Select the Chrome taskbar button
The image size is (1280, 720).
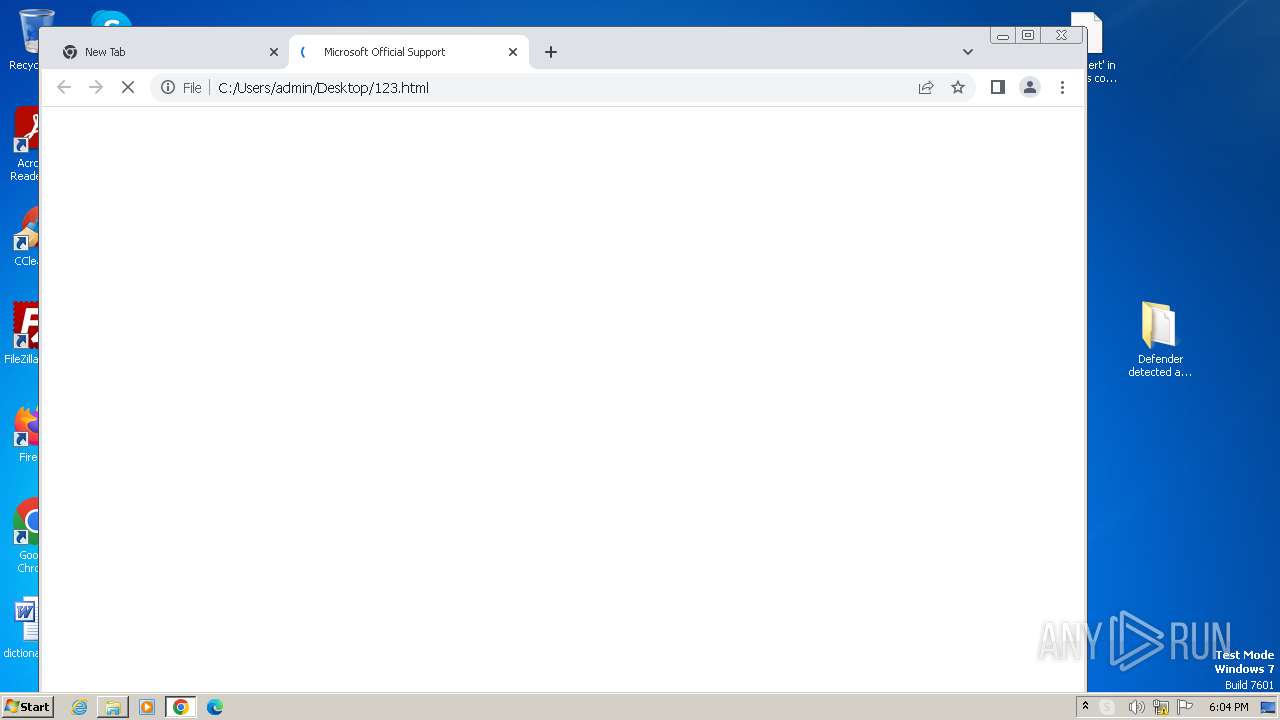click(x=181, y=707)
